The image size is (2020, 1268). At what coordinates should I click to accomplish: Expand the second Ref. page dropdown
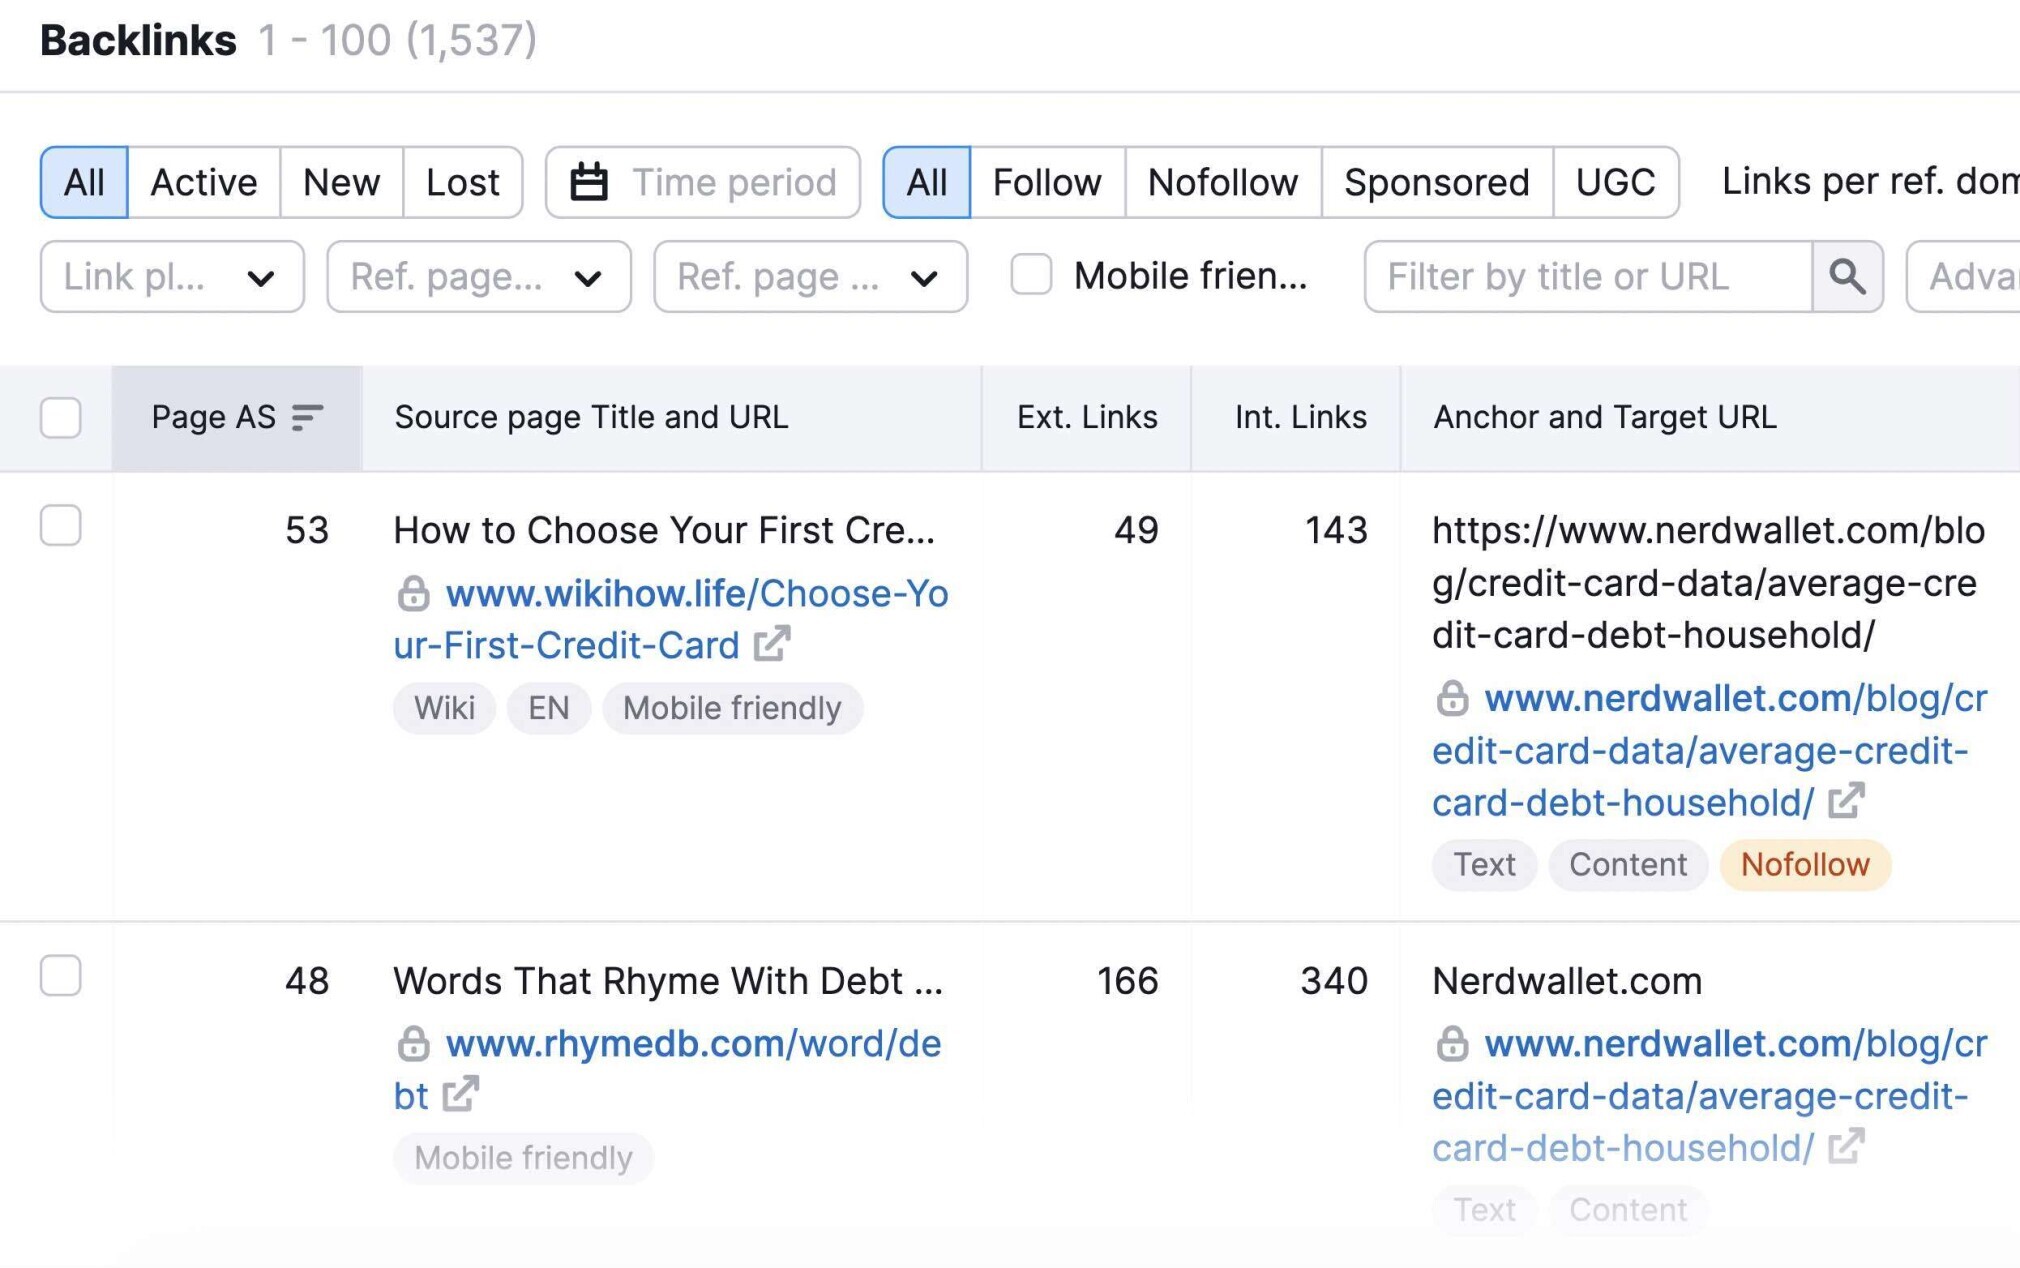tap(810, 277)
